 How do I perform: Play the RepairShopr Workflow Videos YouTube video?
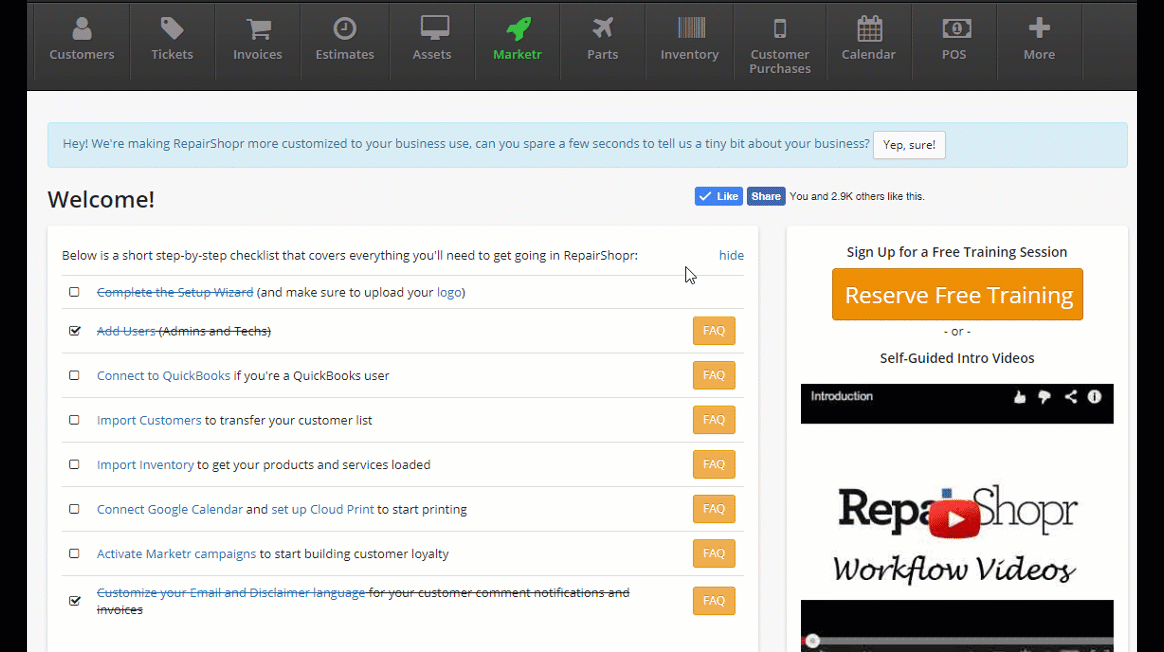pyautogui.click(x=954, y=518)
